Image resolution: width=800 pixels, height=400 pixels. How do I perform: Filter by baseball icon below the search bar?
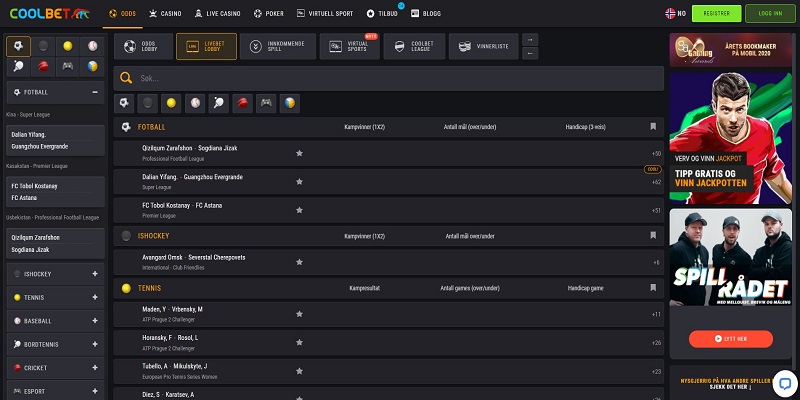(x=195, y=103)
